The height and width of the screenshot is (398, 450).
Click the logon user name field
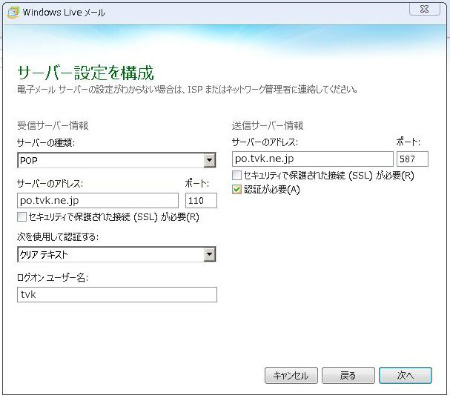(x=117, y=295)
